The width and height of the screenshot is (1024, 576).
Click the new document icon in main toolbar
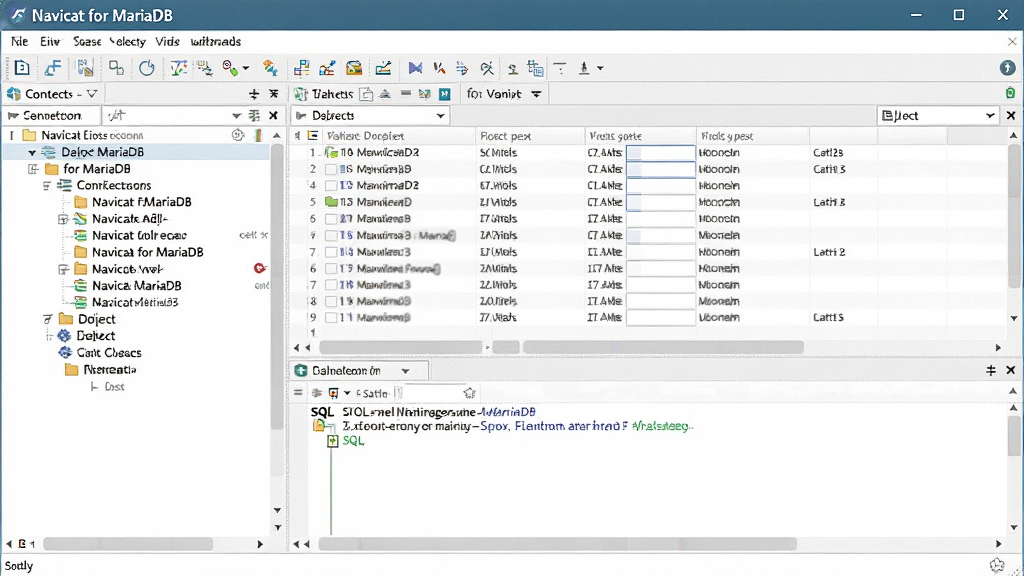point(22,68)
